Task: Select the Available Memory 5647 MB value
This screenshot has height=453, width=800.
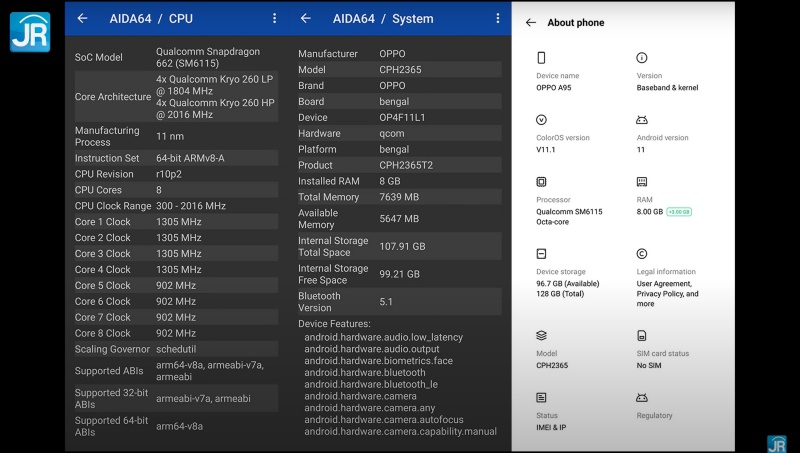Action: (399, 219)
